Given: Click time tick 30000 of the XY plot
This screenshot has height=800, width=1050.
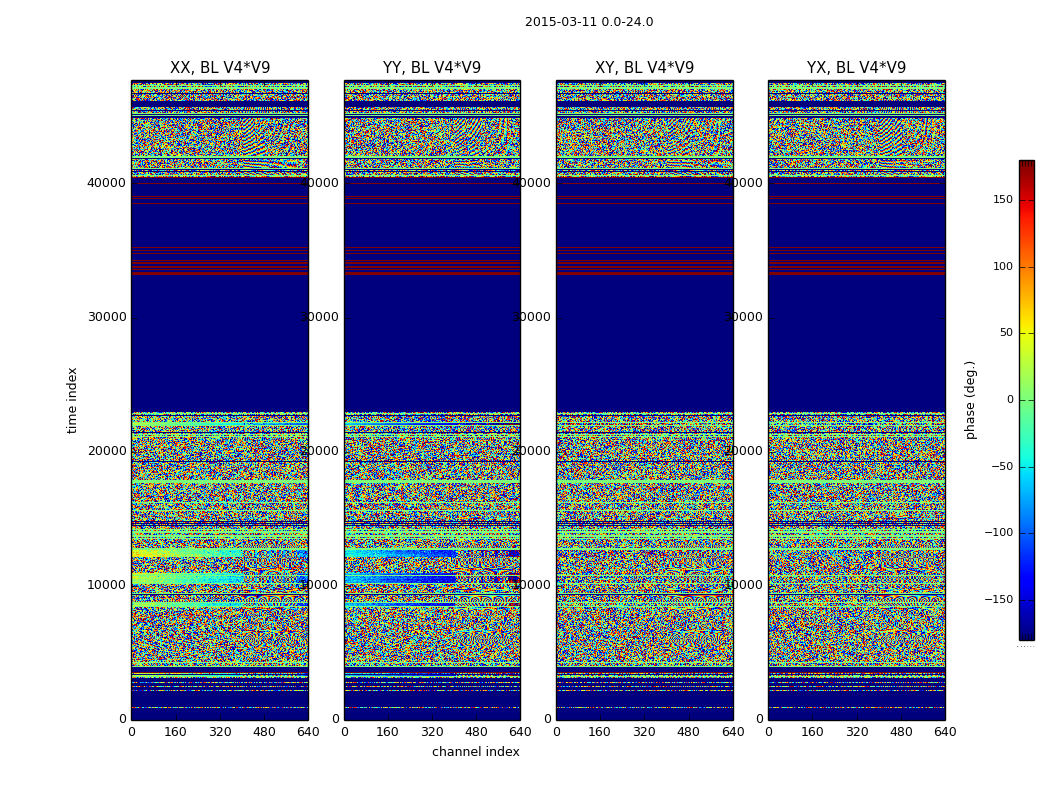Looking at the screenshot, I should pyautogui.click(x=532, y=317).
